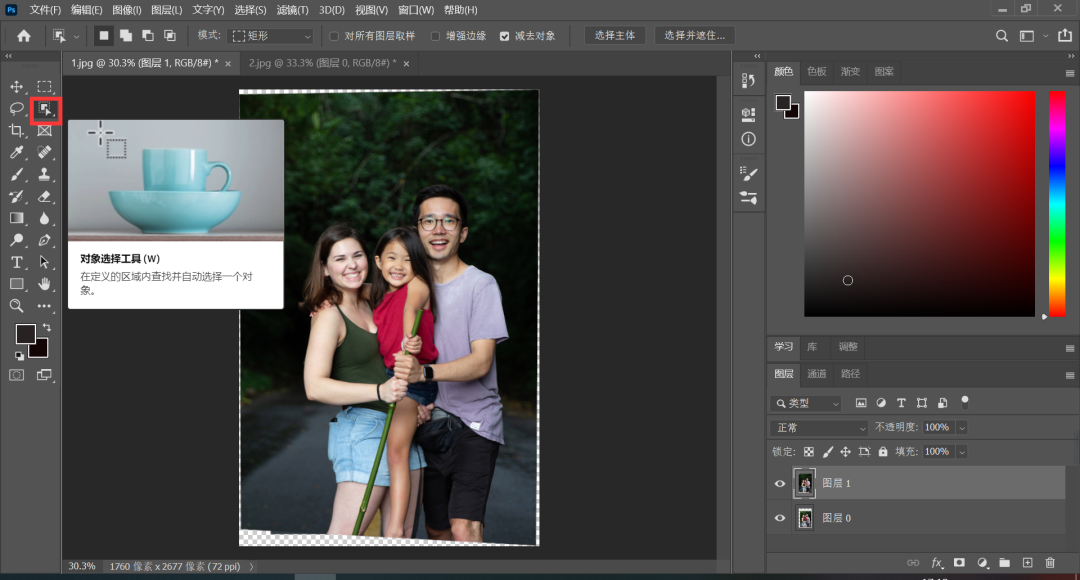Open the Layers panel flyout menu
This screenshot has width=1080, height=580.
1070,375
